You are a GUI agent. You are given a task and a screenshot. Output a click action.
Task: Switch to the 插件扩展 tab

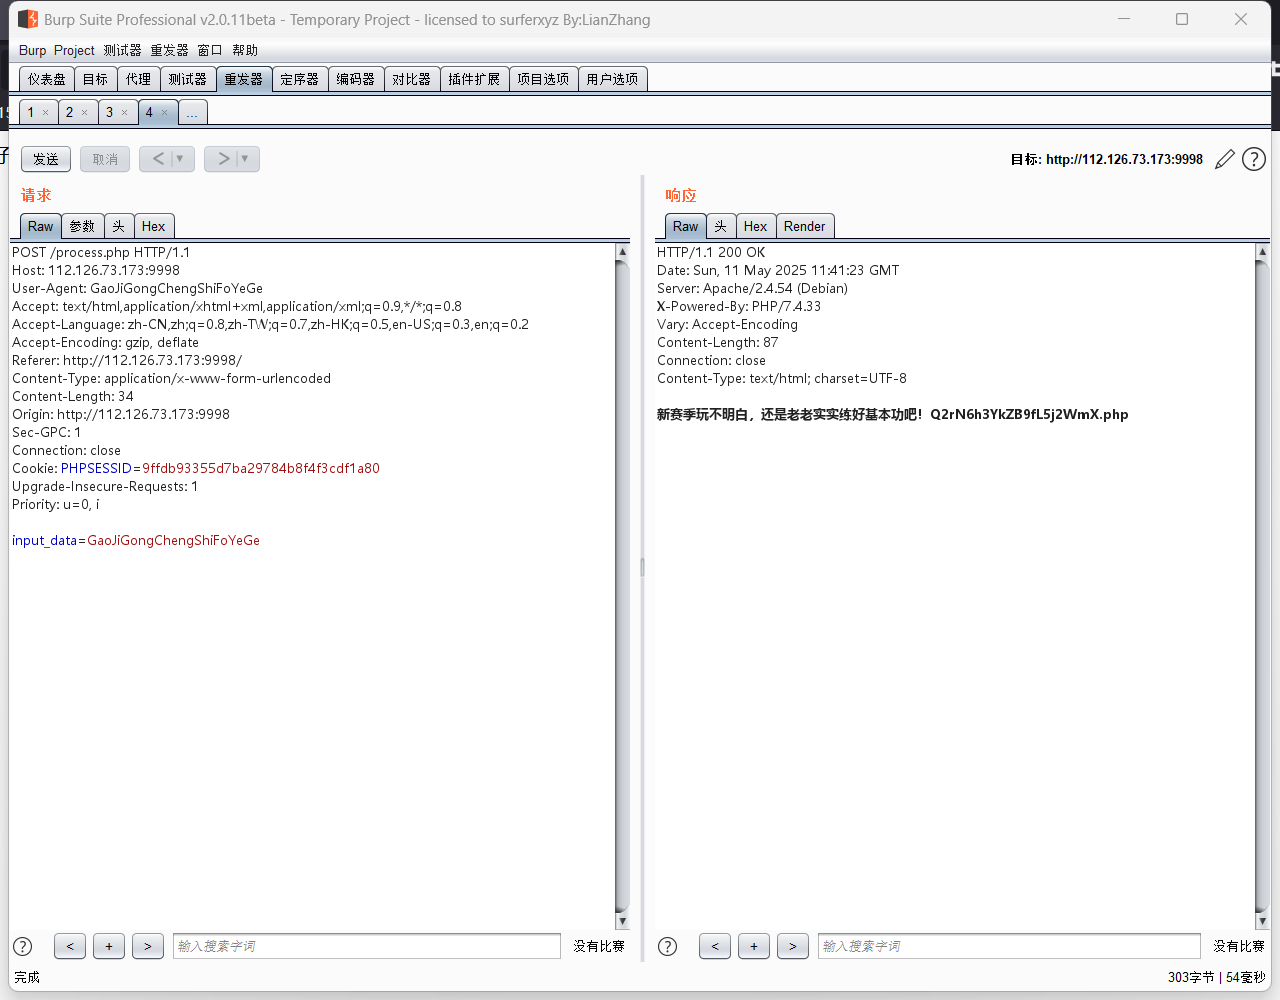click(474, 79)
